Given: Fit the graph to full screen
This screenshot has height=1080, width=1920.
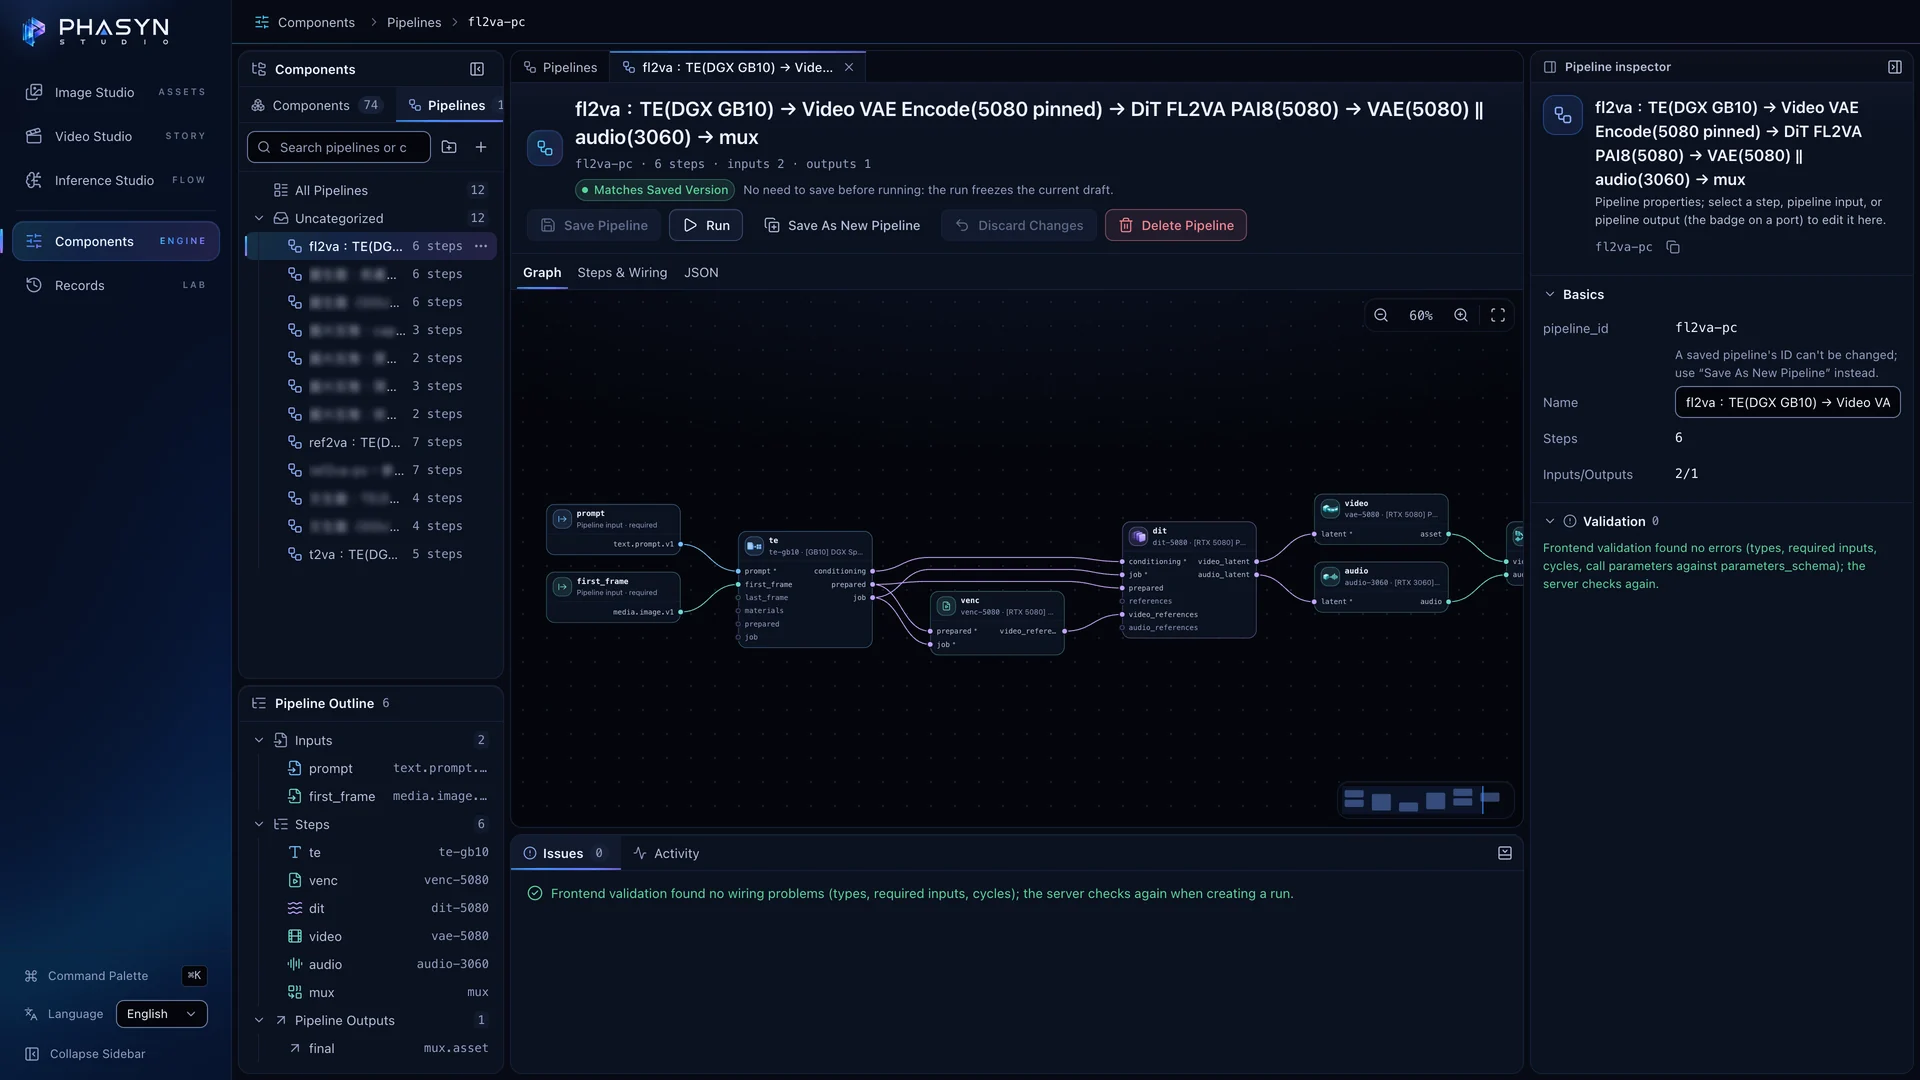Looking at the screenshot, I should (1498, 315).
